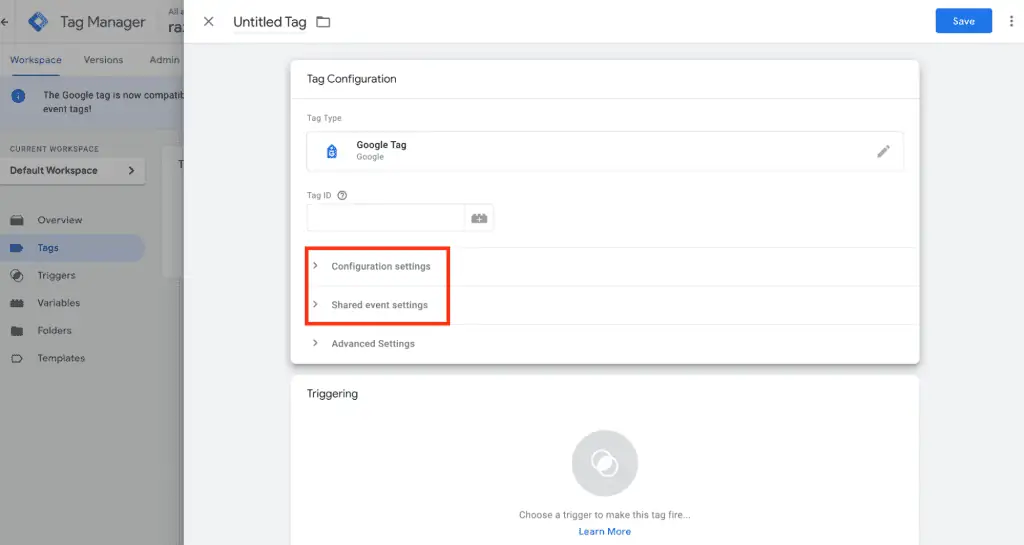1024x545 pixels.
Task: Click the Triggers circle icon in sidebar
Action: (x=17, y=275)
